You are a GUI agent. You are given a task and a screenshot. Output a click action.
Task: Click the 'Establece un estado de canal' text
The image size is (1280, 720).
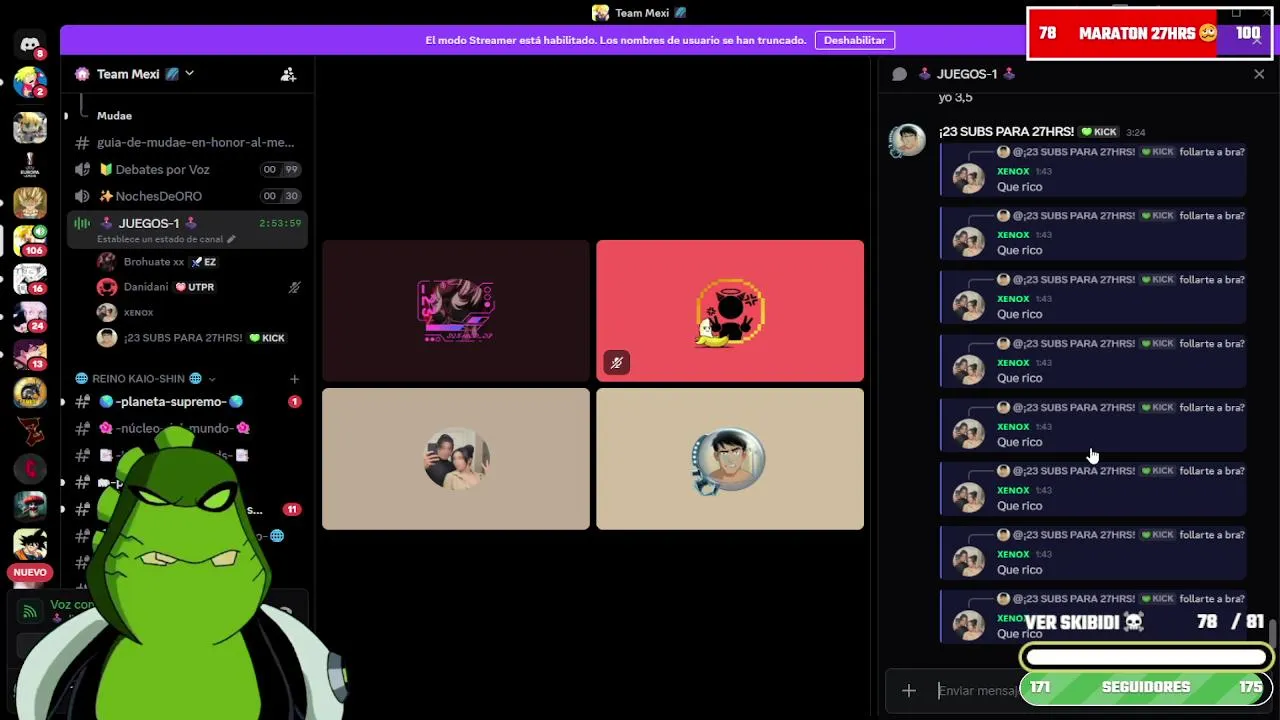160,240
